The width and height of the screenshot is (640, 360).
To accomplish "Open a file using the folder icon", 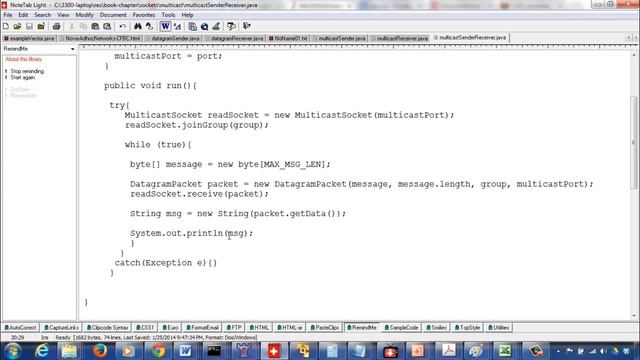I will 17,27.
